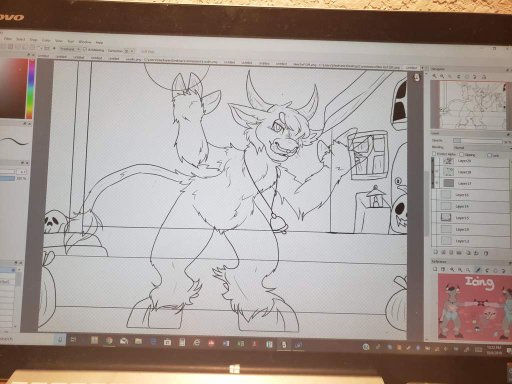Enable the Clipping checkbox
This screenshot has height=384, width=512.
pos(462,154)
